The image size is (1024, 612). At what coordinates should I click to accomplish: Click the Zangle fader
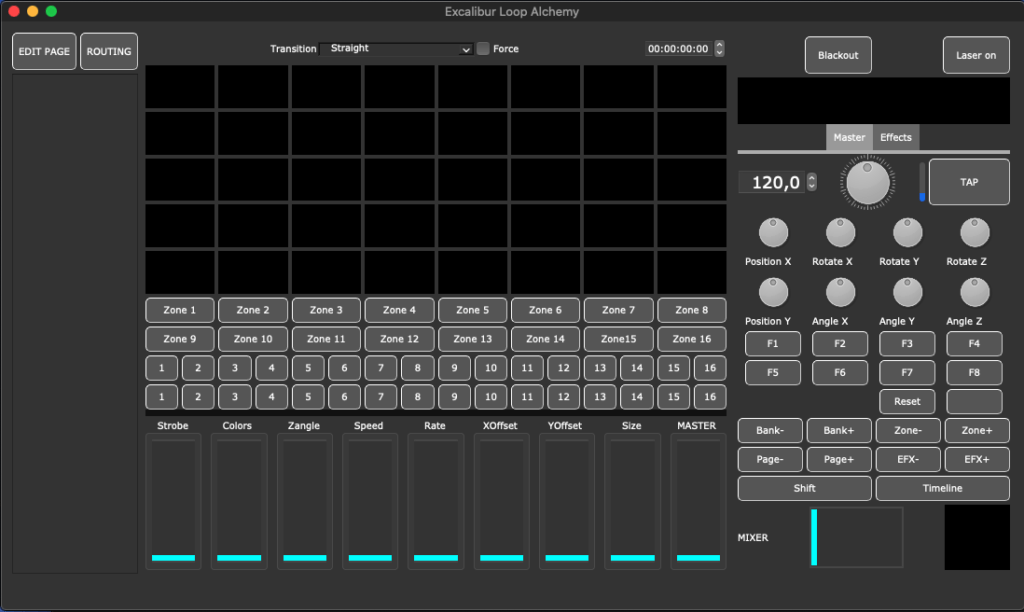click(x=304, y=501)
